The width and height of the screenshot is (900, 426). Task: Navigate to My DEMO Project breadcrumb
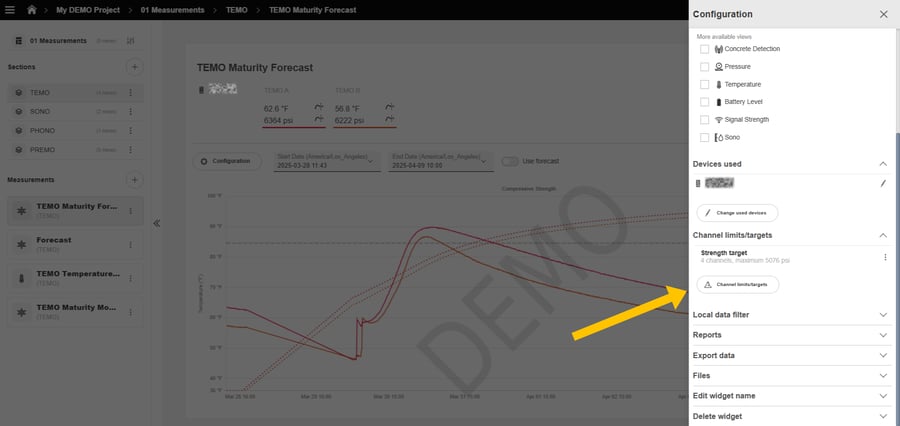(x=87, y=10)
